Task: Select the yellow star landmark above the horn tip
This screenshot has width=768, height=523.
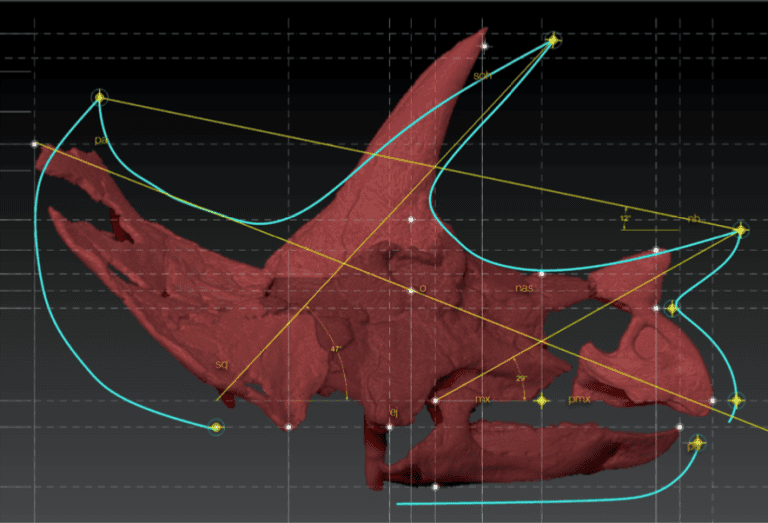Action: (553, 40)
